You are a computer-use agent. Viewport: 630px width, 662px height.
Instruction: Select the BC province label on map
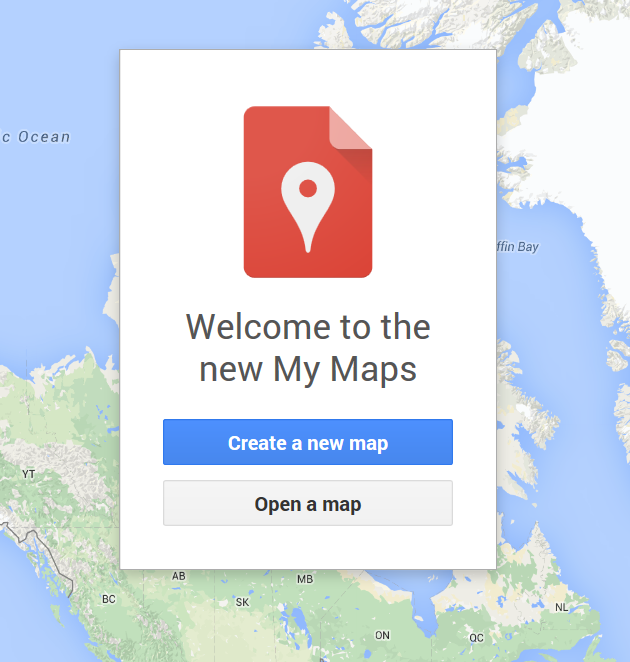(x=109, y=599)
